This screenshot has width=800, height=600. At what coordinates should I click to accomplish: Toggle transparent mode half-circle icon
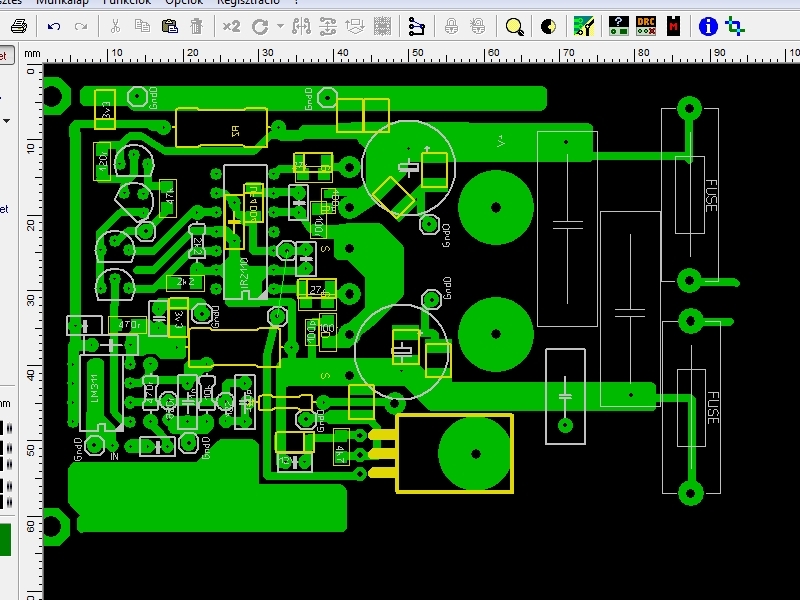[x=548, y=26]
